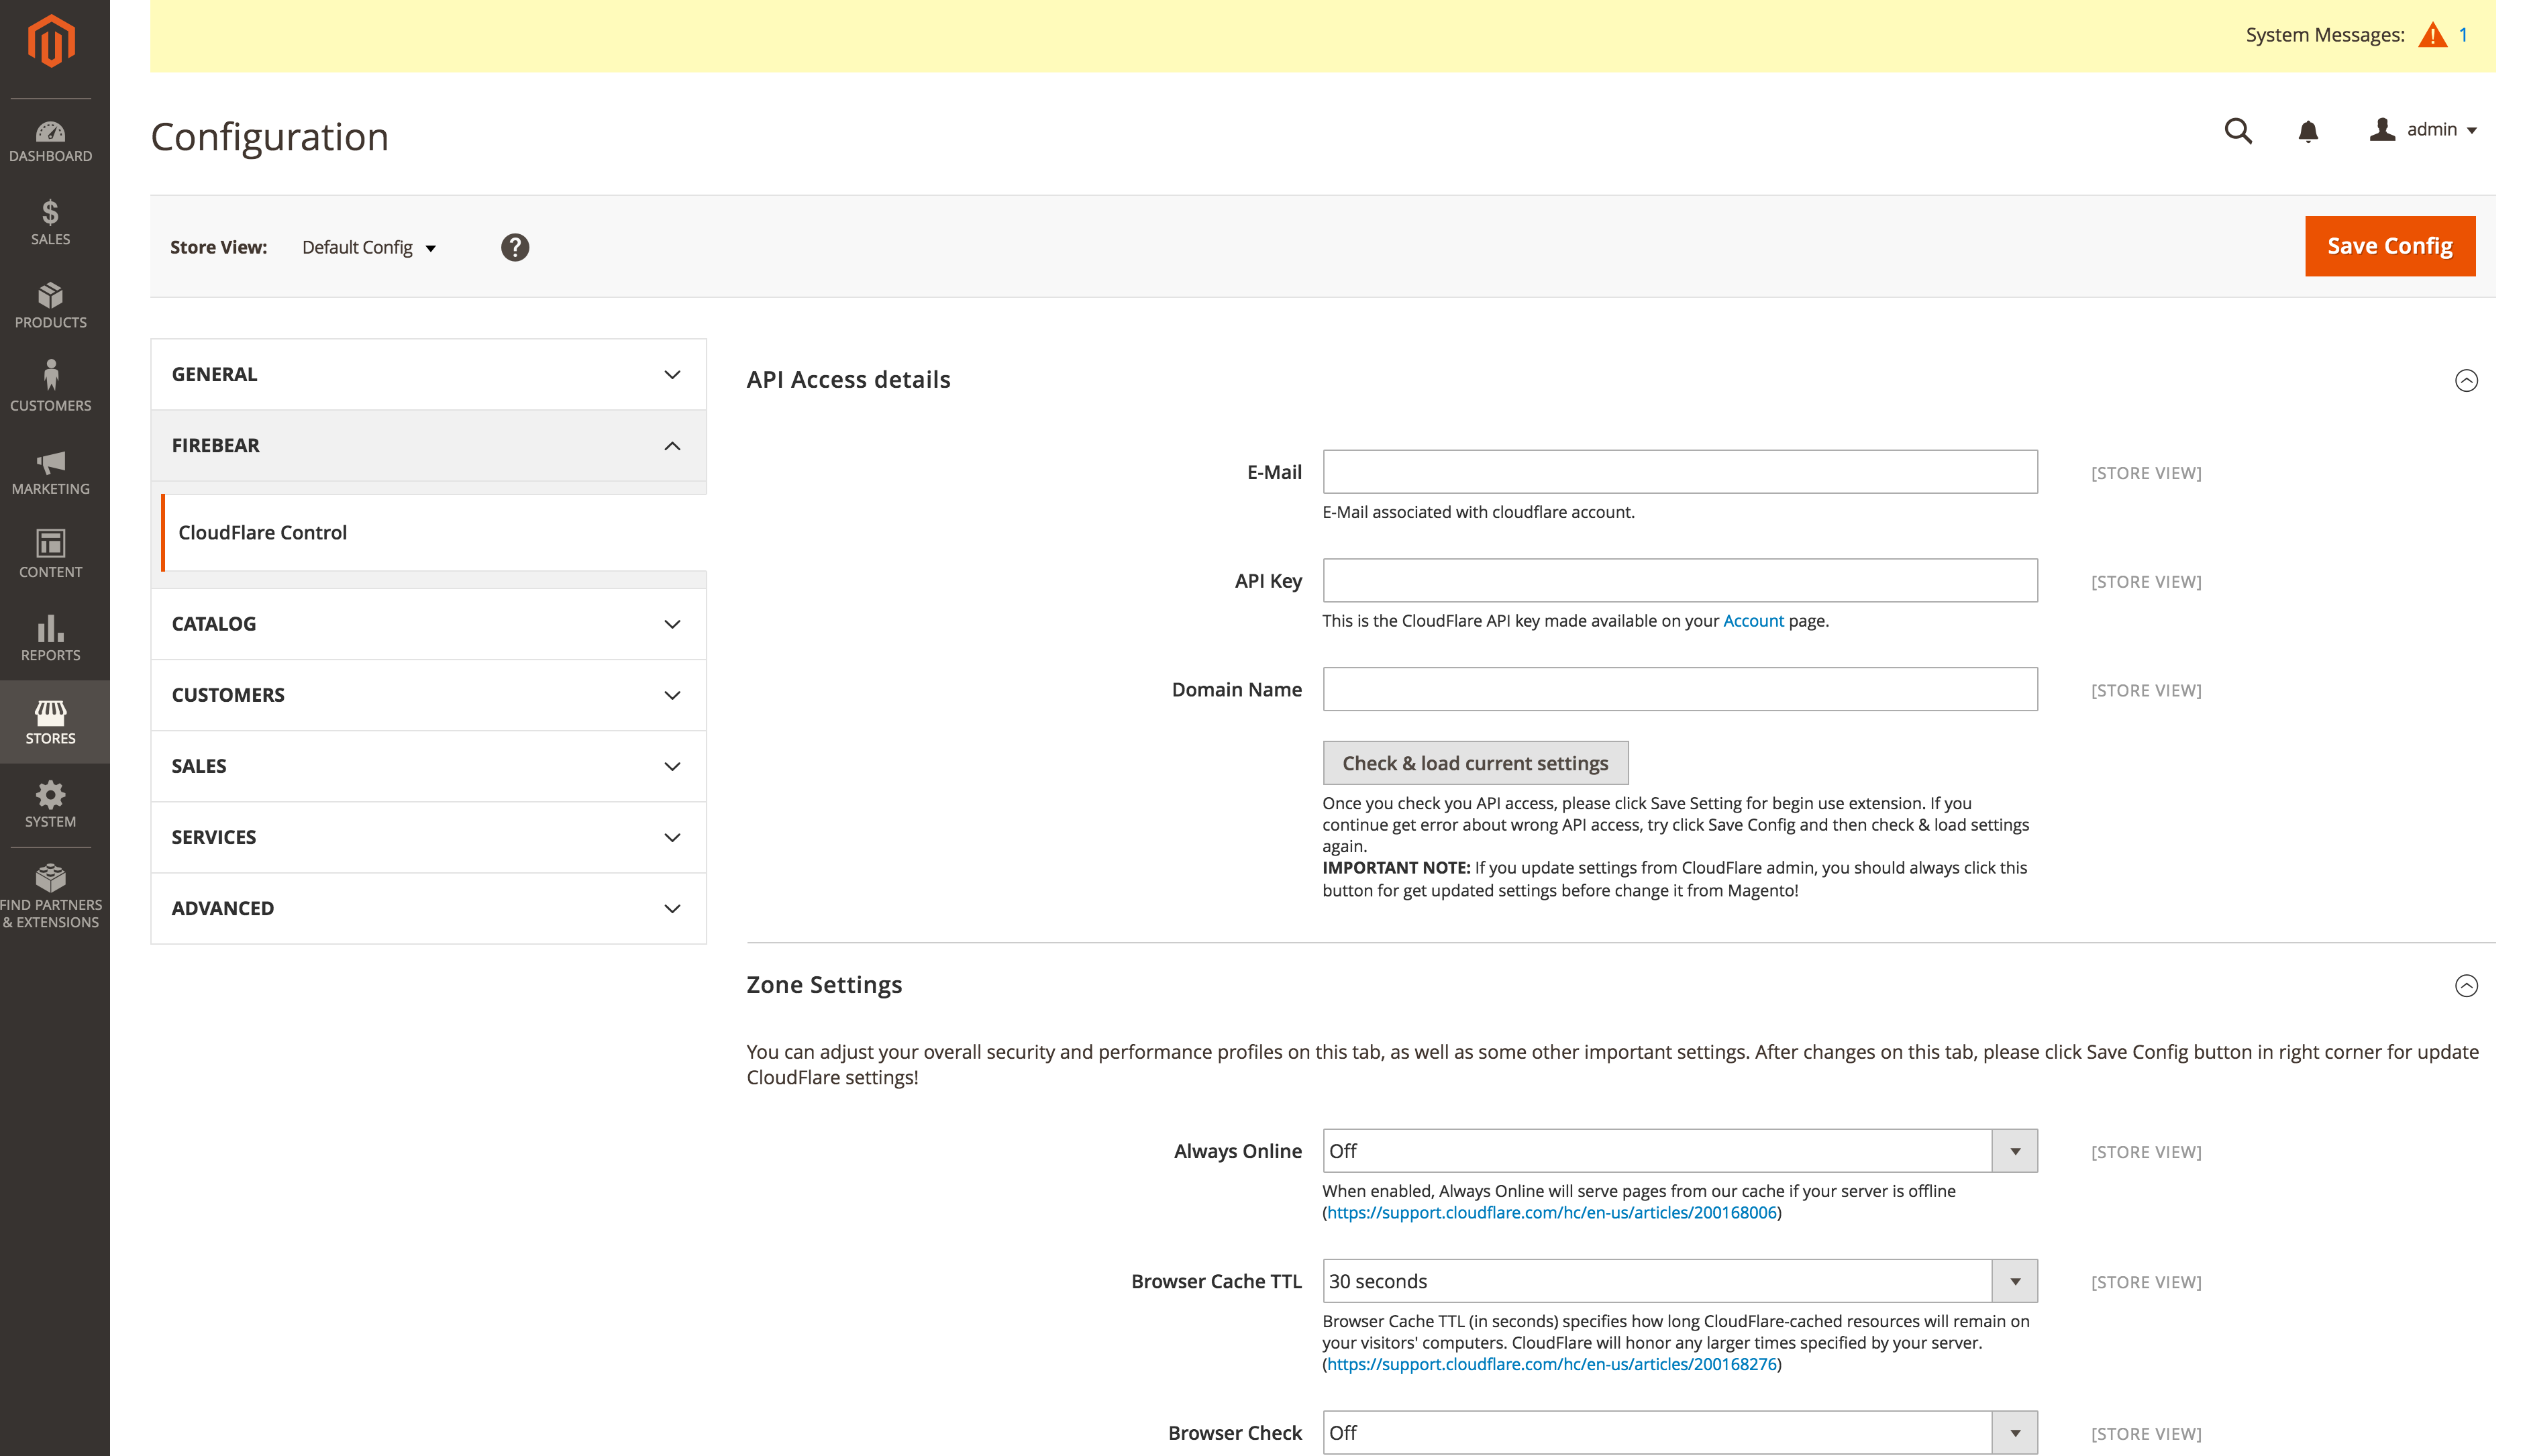Open the Browser Cache TTL support link
This screenshot has width=2527, height=1456.
coord(1552,1365)
